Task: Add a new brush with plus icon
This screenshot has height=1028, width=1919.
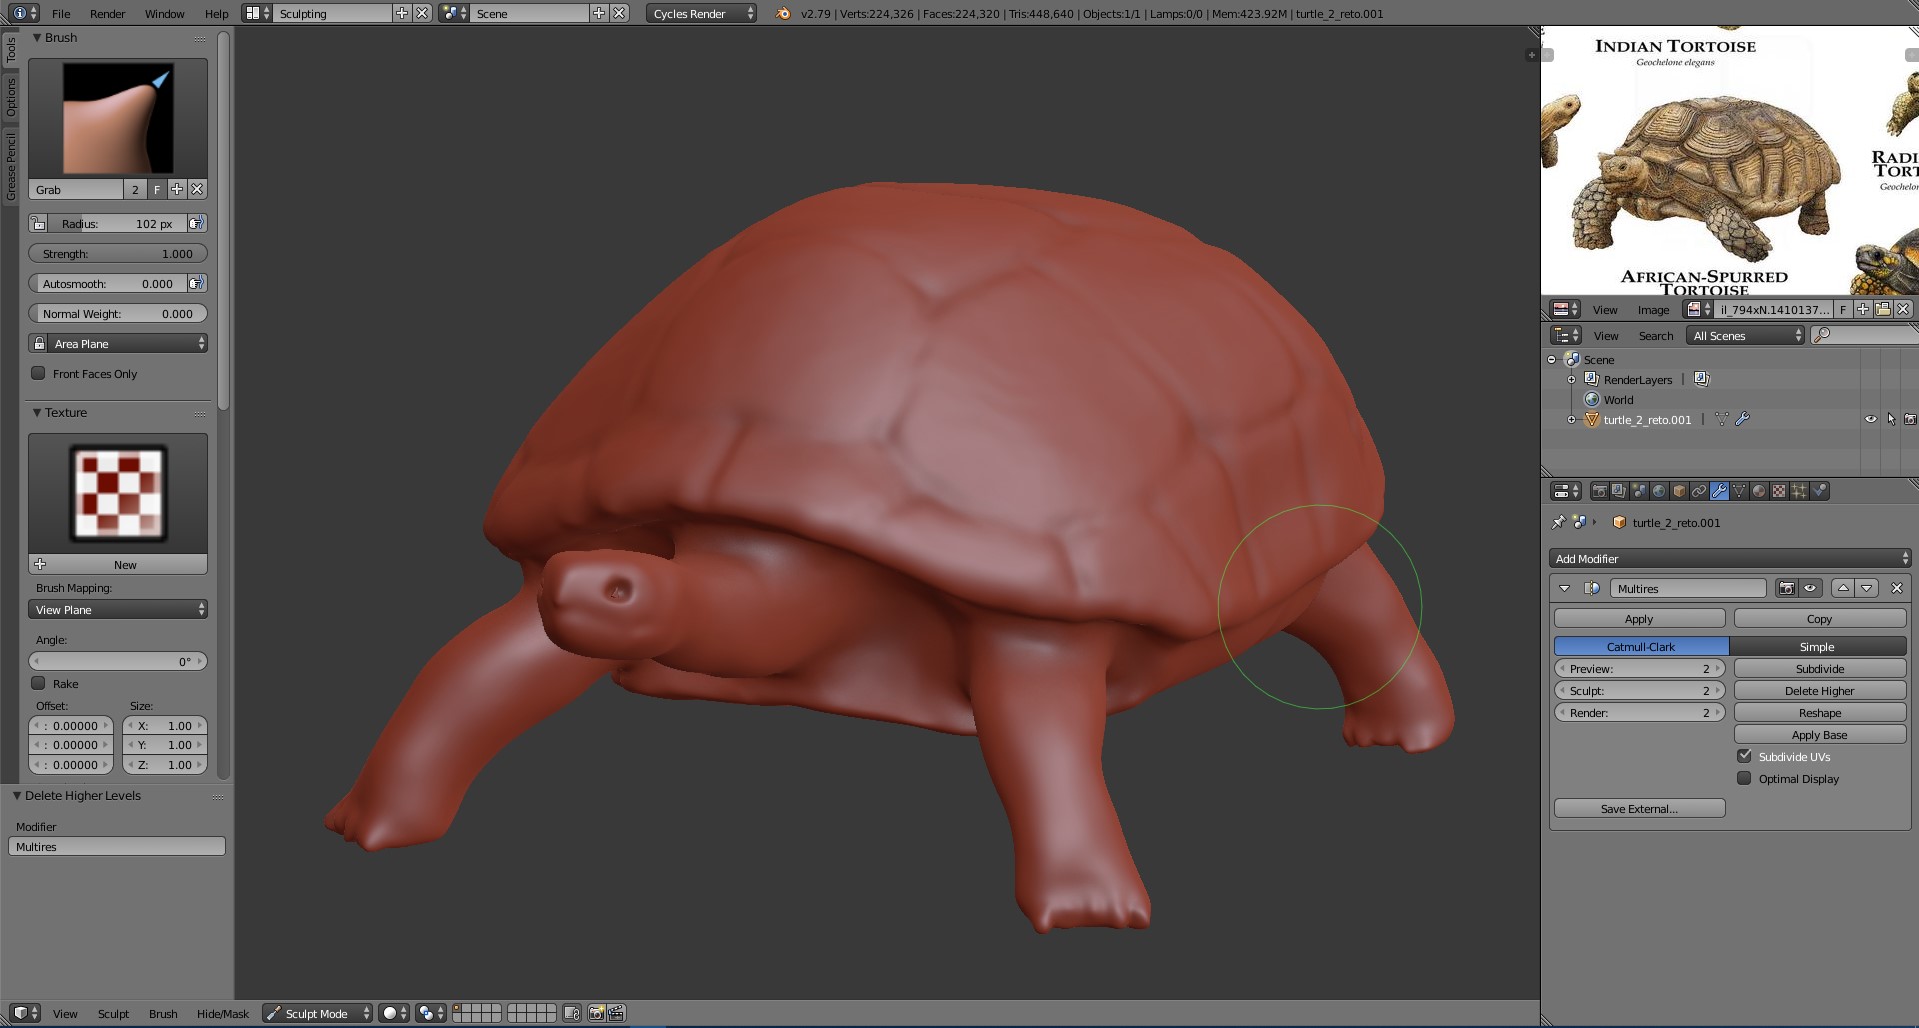Action: point(177,189)
